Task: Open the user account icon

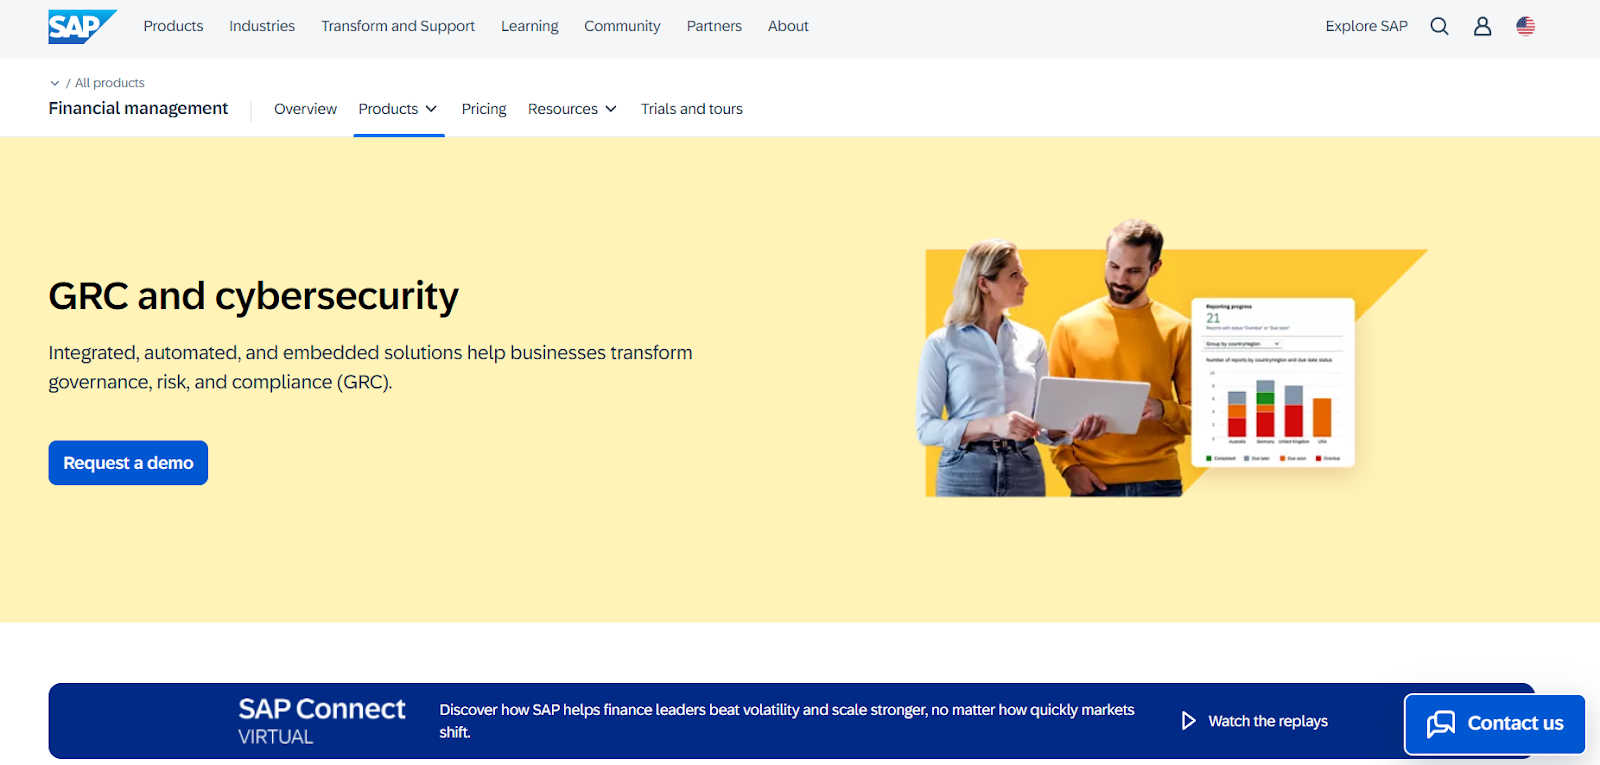Action: point(1482,26)
